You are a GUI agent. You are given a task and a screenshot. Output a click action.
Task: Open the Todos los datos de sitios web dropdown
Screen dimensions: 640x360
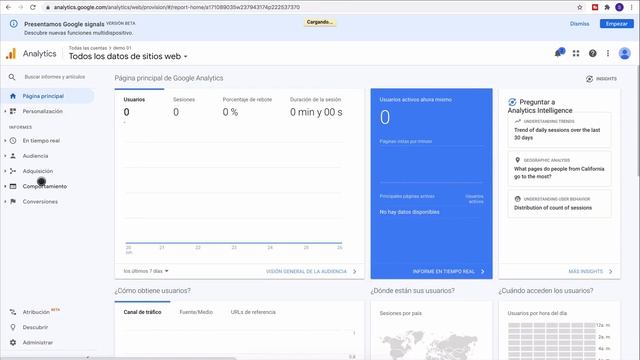pos(128,56)
